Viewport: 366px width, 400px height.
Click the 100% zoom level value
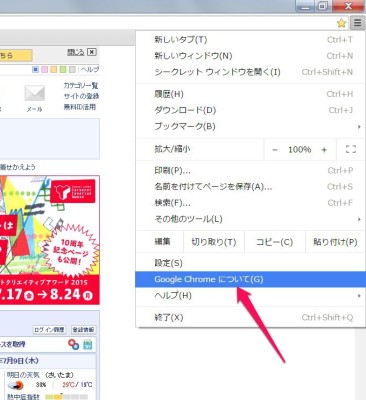pyautogui.click(x=299, y=150)
